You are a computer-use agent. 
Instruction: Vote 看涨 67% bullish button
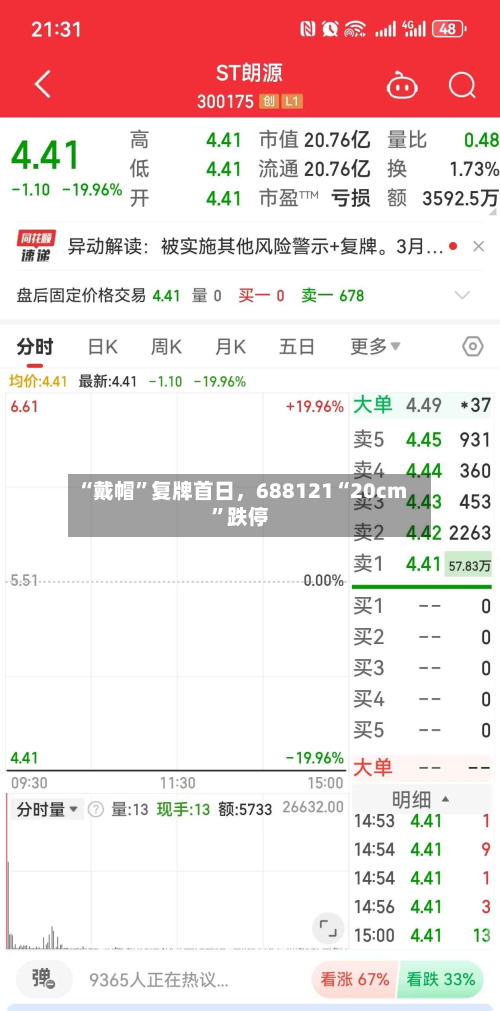coord(355,979)
